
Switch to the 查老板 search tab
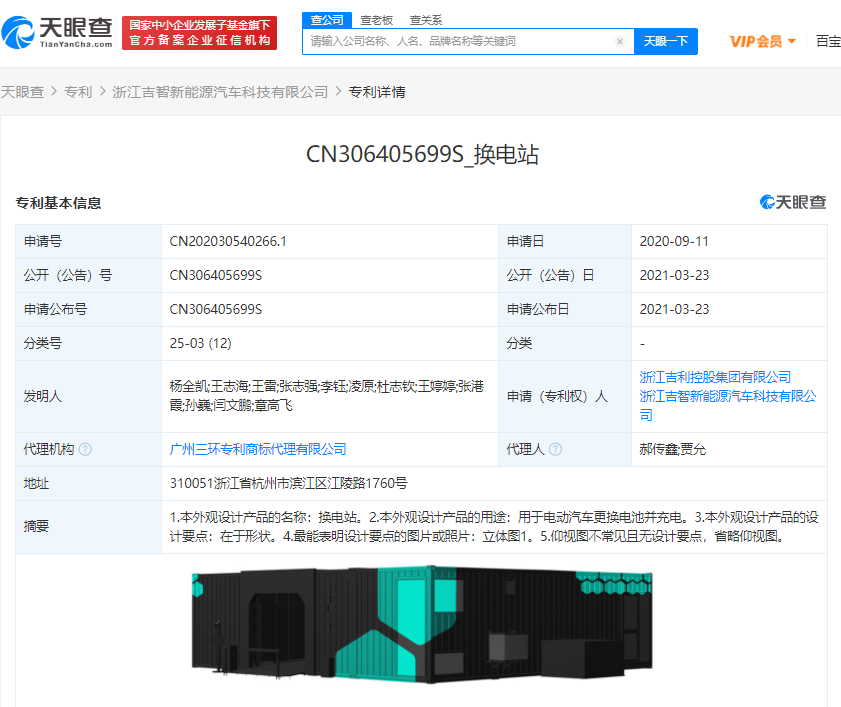(377, 20)
